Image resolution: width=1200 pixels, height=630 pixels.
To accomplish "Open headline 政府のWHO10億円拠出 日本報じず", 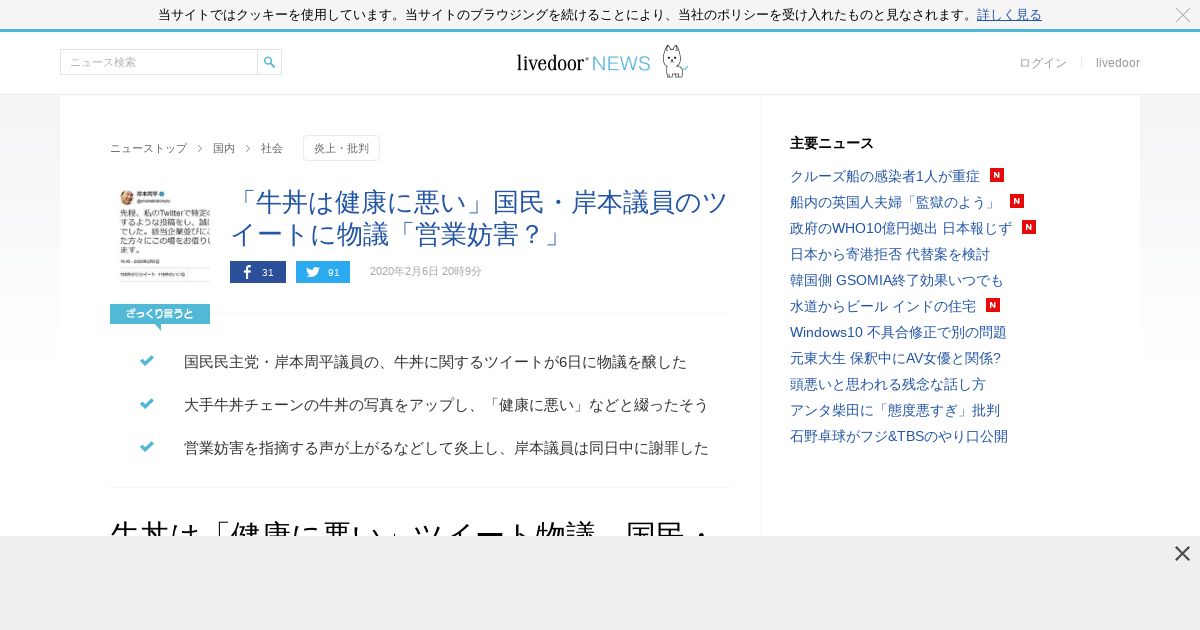I will (x=901, y=228).
